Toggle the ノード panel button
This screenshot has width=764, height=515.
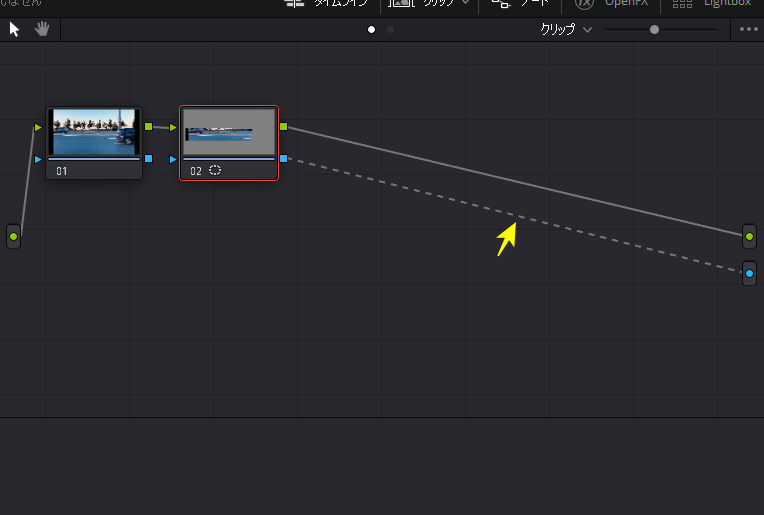(520, 3)
